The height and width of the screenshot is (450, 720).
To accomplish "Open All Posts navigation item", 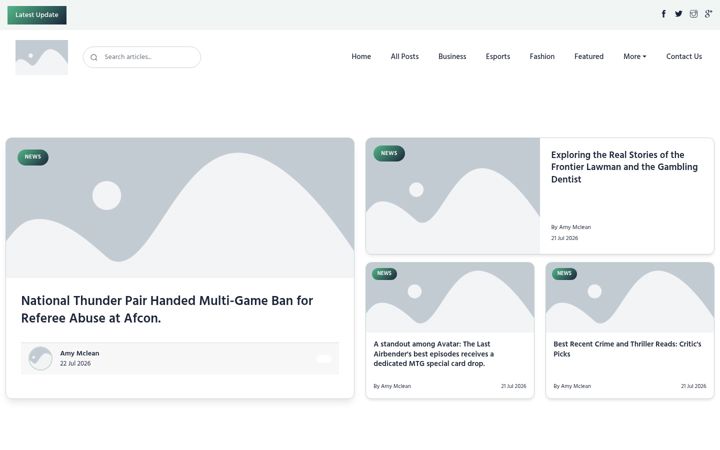I will [405, 56].
